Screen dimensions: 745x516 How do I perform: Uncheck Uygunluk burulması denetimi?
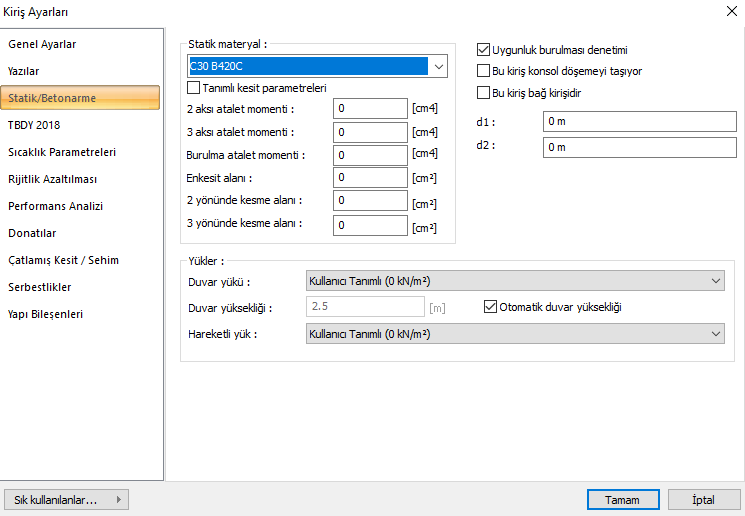click(484, 49)
